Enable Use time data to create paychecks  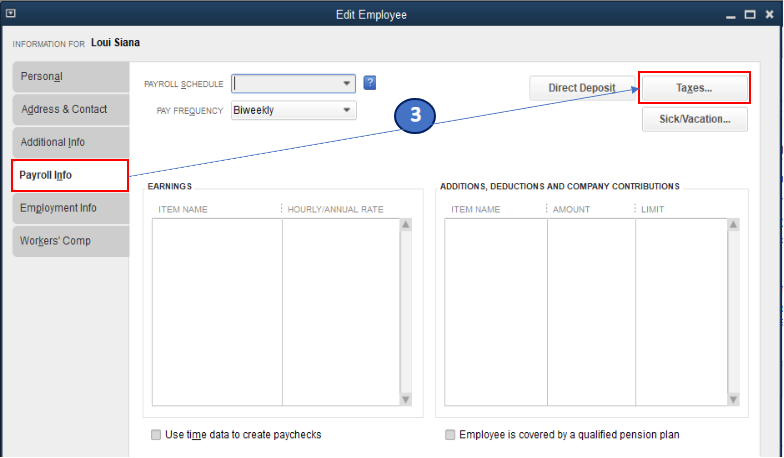pos(155,435)
